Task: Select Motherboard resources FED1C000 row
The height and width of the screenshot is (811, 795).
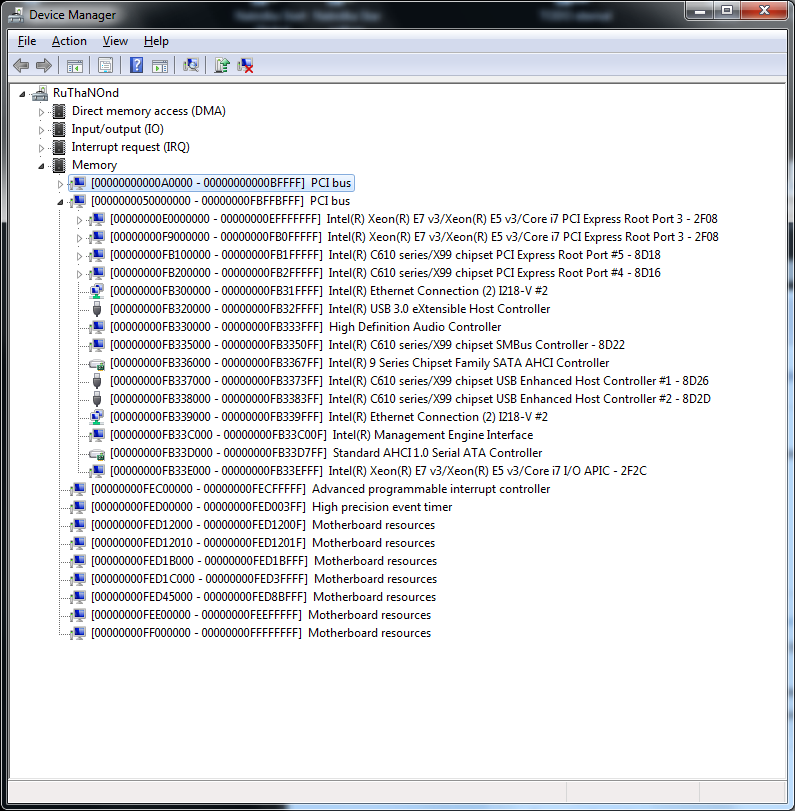Action: point(264,579)
